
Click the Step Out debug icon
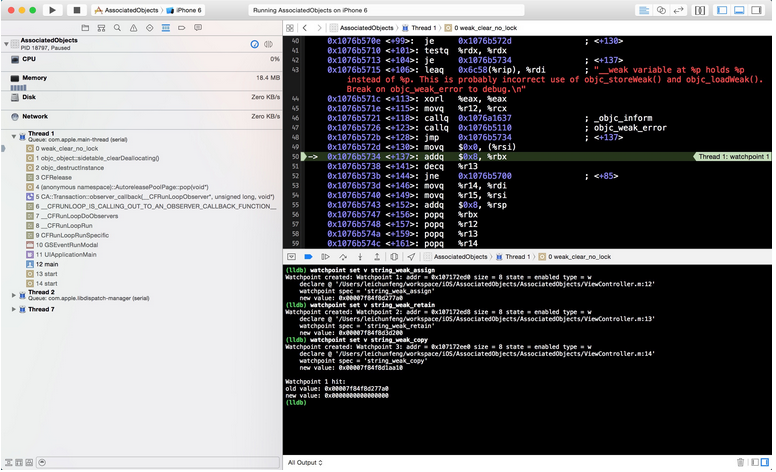[377, 257]
